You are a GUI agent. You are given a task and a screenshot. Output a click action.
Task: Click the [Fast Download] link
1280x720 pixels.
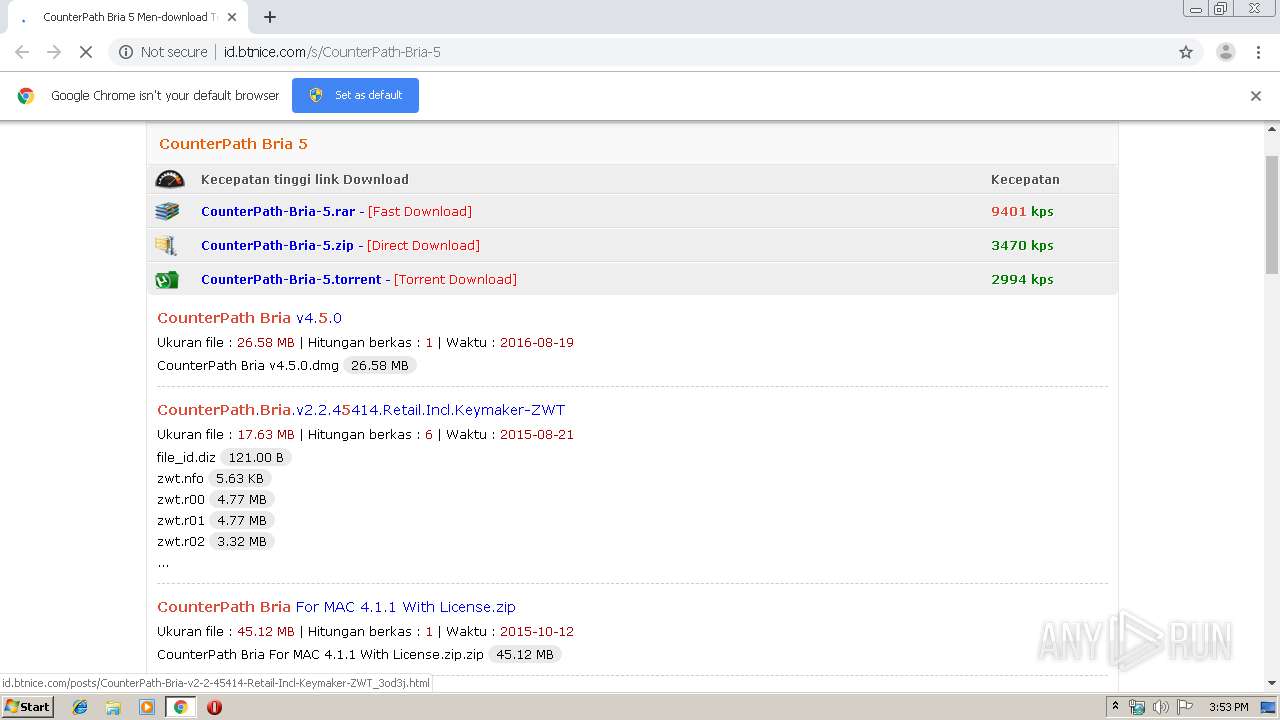tap(420, 211)
